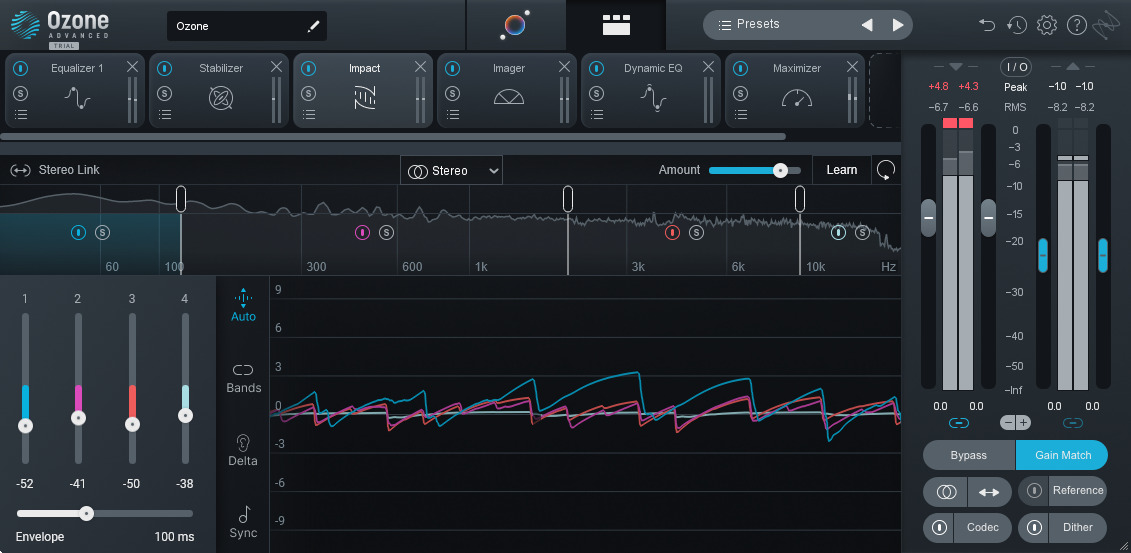Toggle Dynamic EQ module power
1131x553 pixels.
pos(597,68)
